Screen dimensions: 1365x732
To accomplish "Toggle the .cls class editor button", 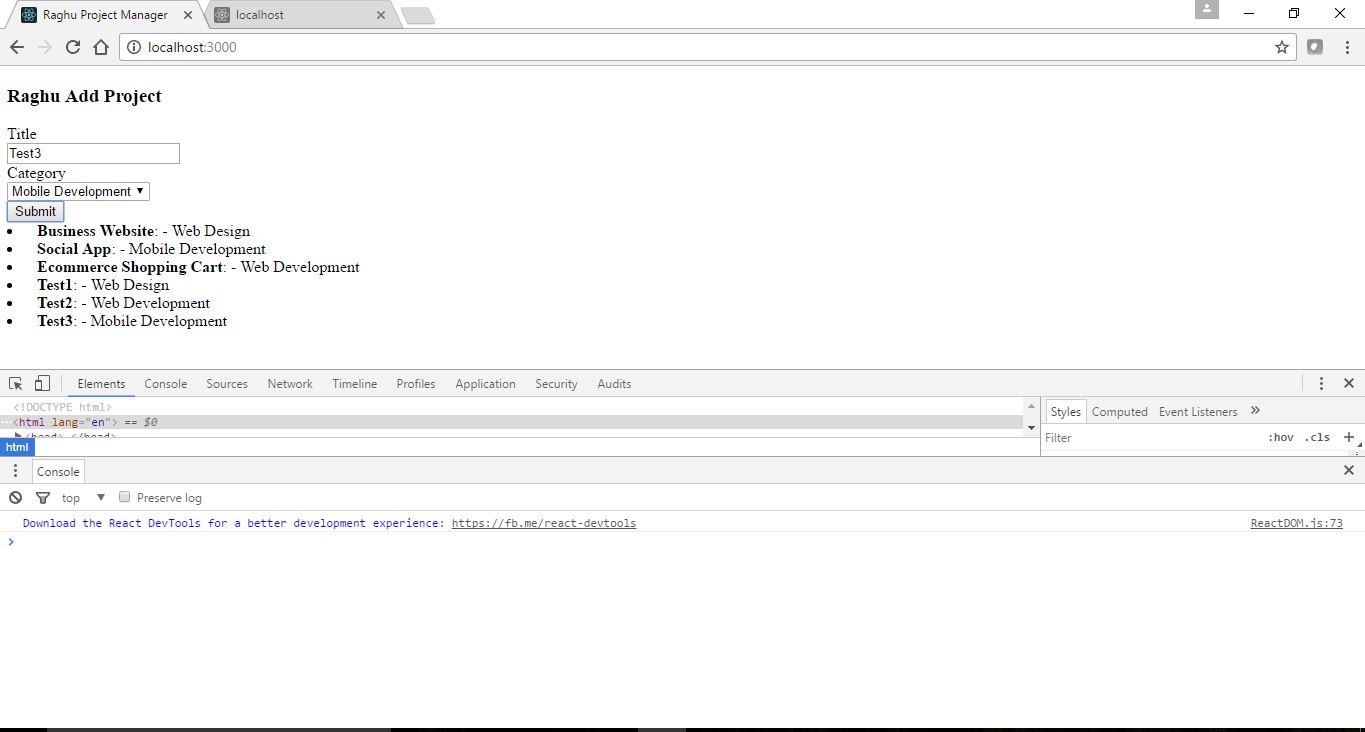I will (x=1317, y=437).
